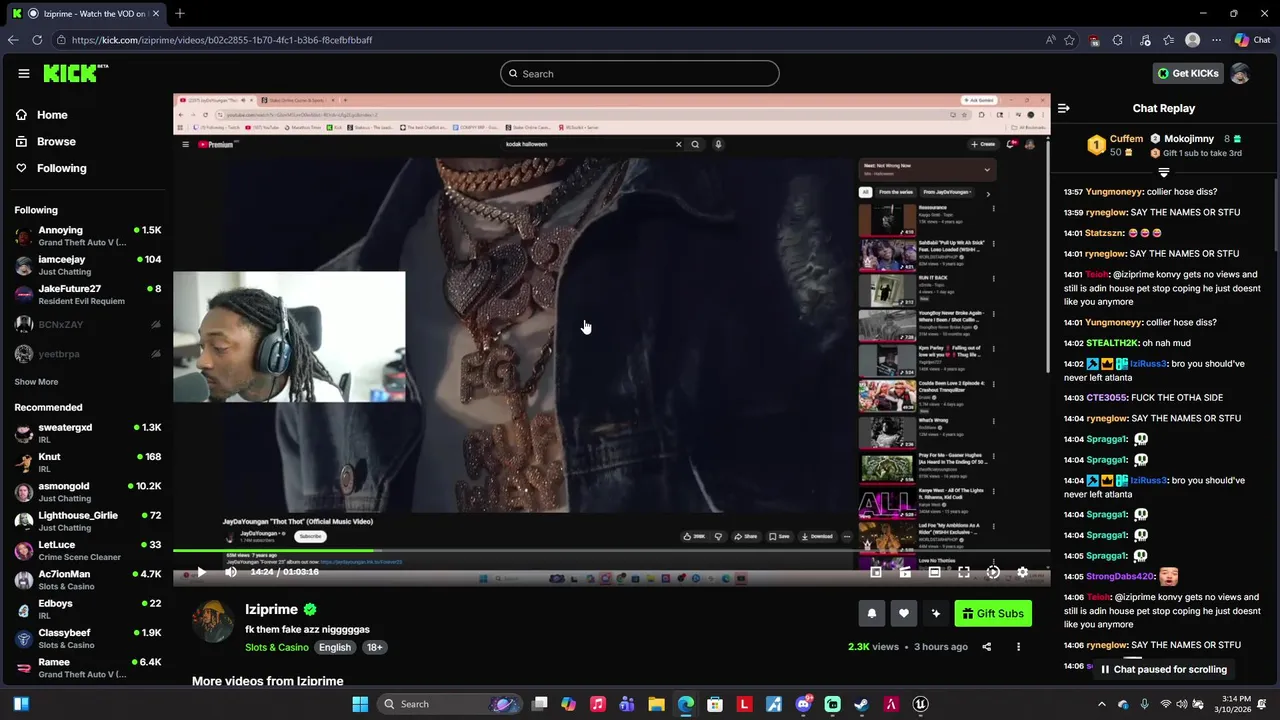Viewport: 1280px width, 720px height.
Task: Open Steam from the taskbar
Action: click(x=862, y=704)
